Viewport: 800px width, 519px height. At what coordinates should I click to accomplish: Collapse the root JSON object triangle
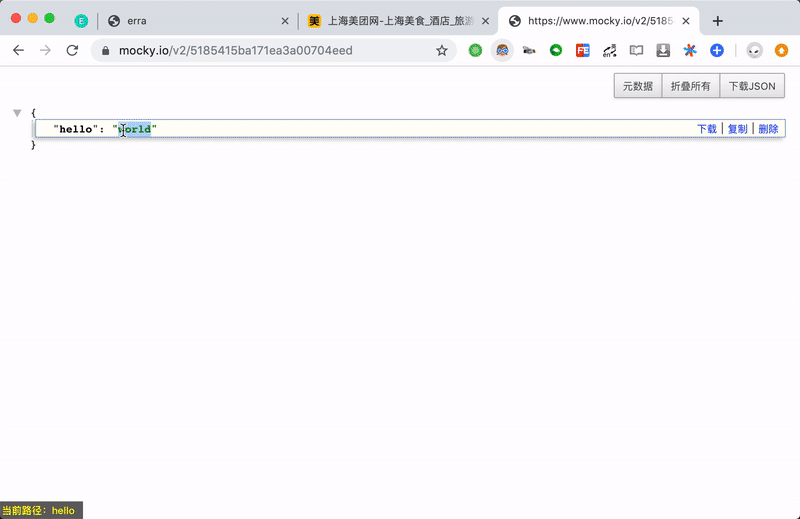pyautogui.click(x=17, y=113)
